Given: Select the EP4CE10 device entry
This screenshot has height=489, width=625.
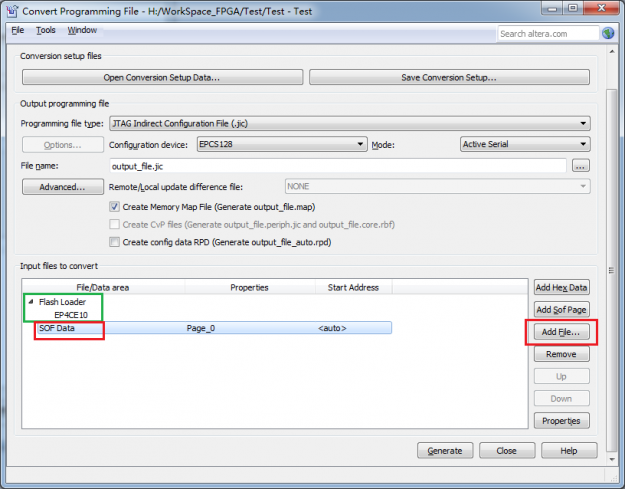Looking at the screenshot, I should 71,315.
